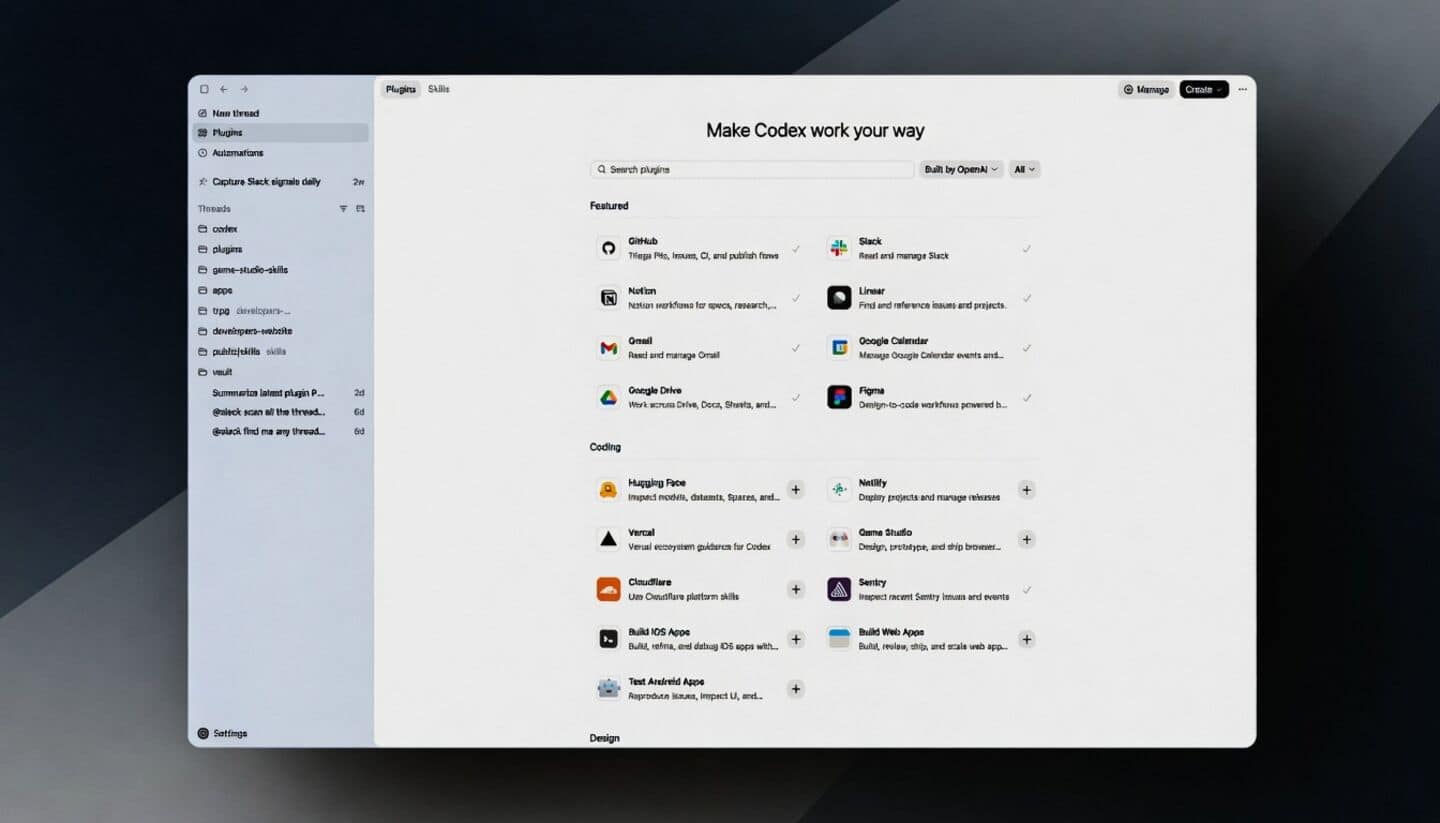Screen dimensions: 1440x823
Task: Select the Build iOS Apps icon
Action: tap(608, 639)
